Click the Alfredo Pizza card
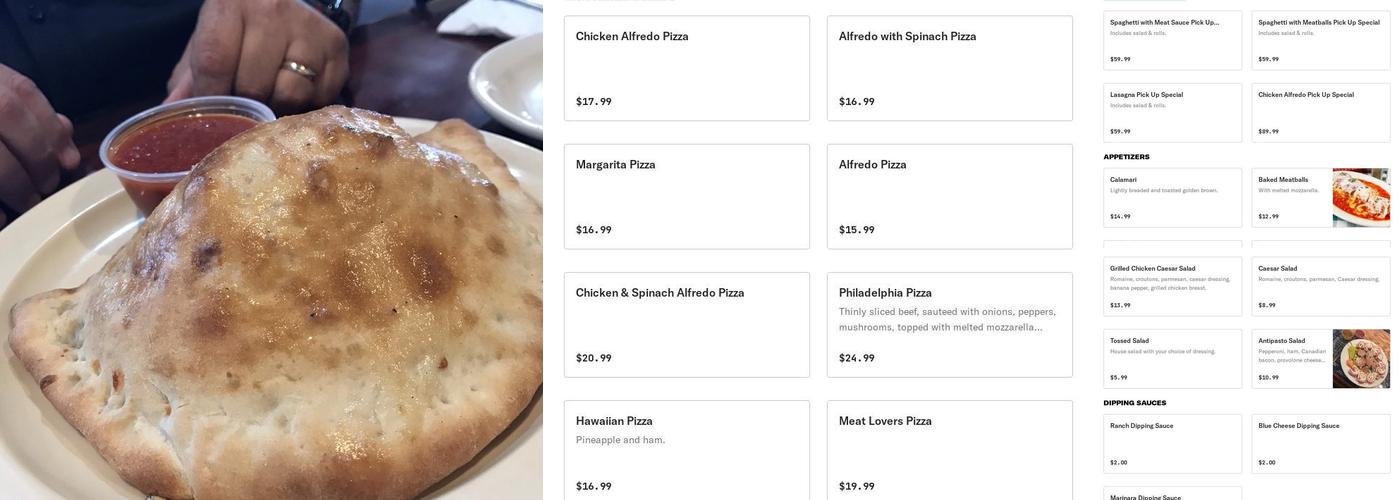Screen dimensions: 1400x500 (x=949, y=196)
